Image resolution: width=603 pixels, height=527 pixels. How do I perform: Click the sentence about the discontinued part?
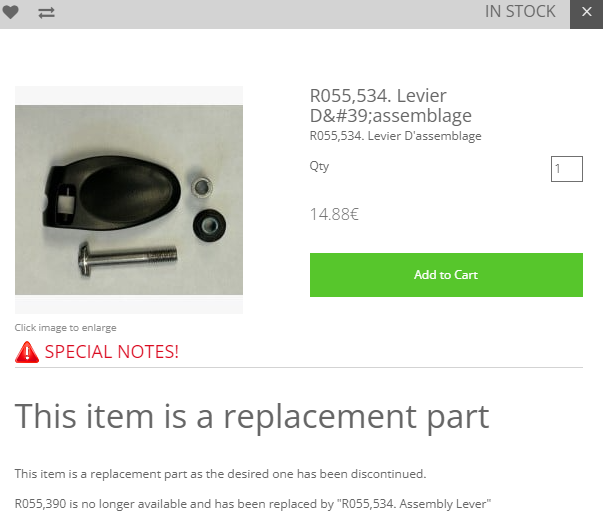coord(220,474)
